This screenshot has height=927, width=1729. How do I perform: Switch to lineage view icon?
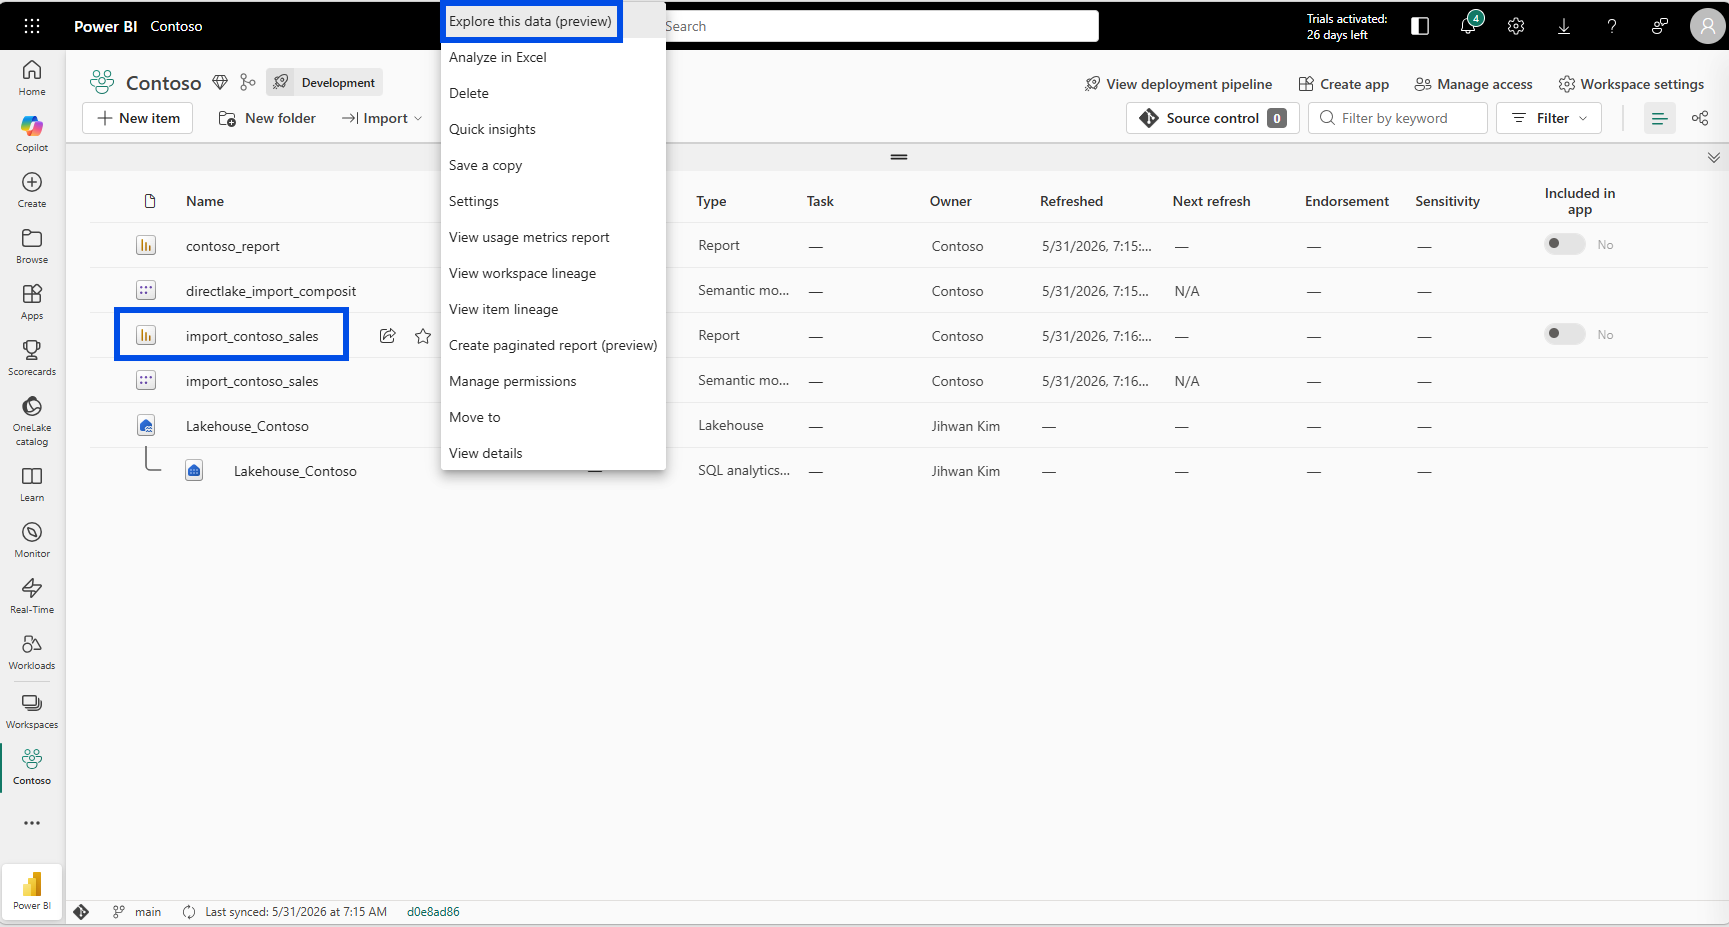click(x=1700, y=118)
